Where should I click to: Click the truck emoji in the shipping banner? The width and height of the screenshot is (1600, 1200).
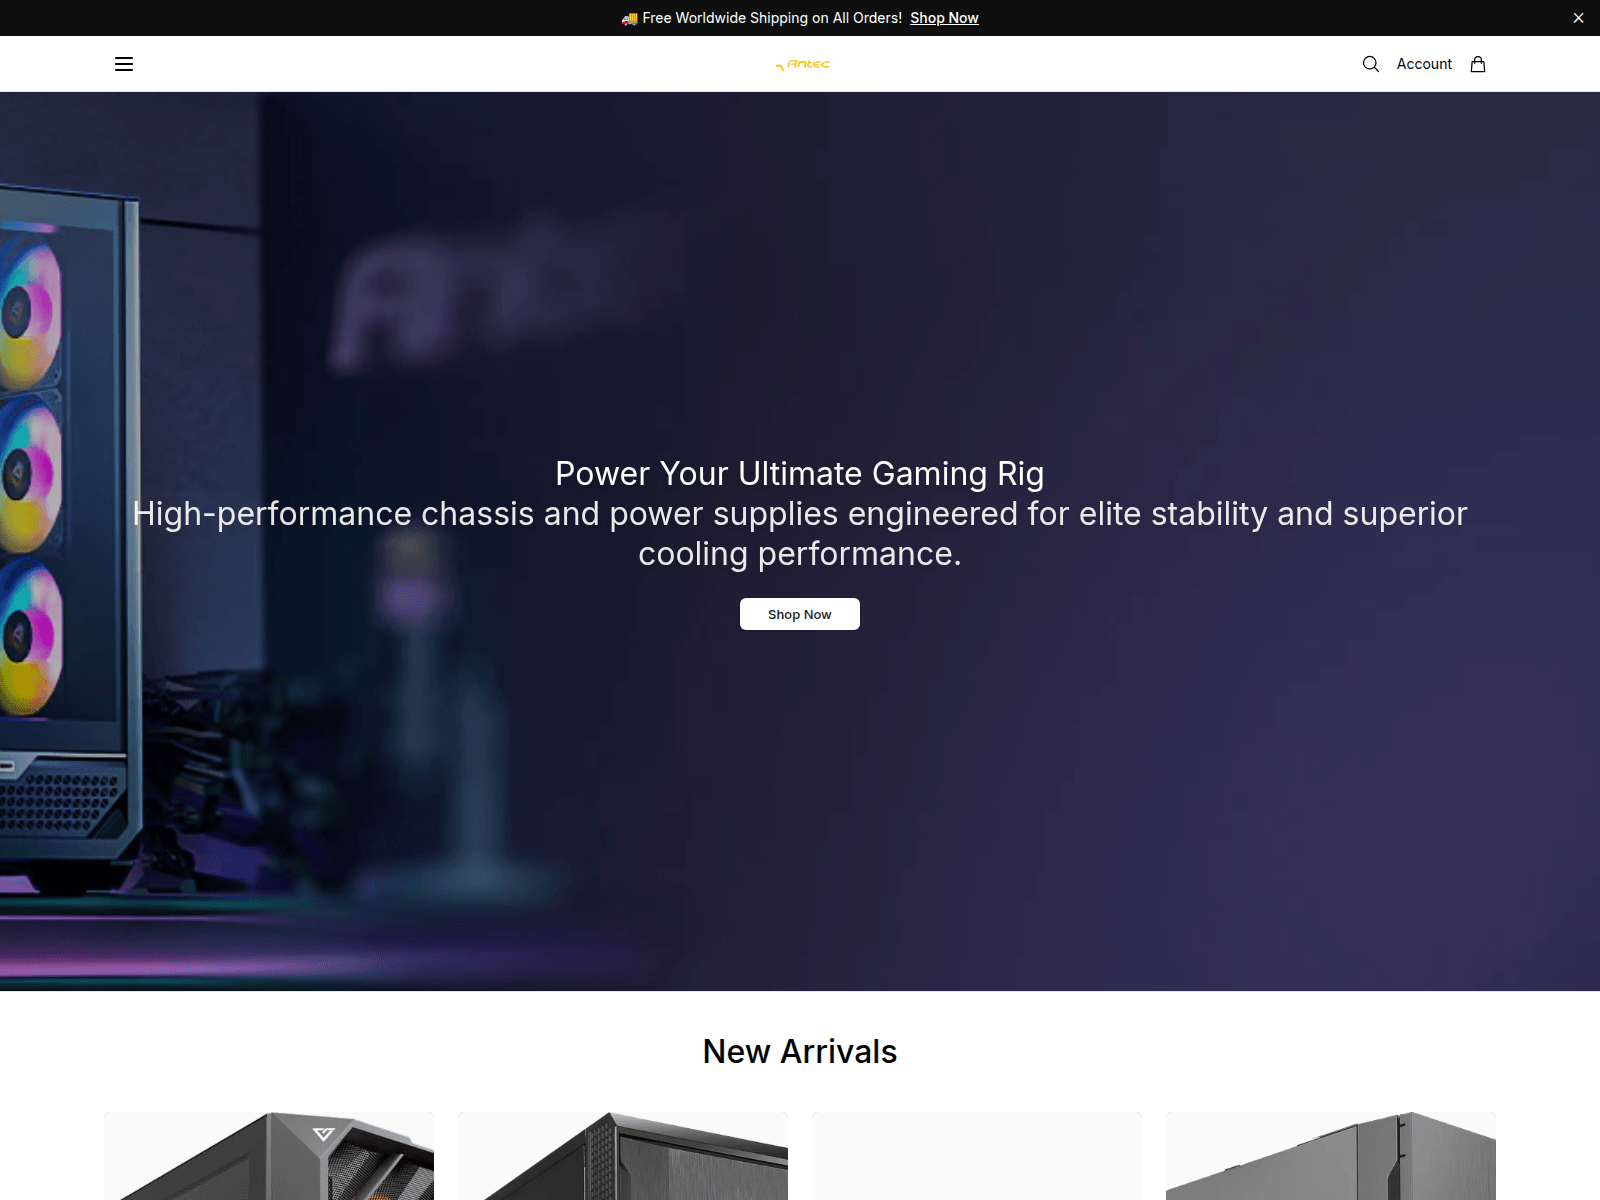629,18
